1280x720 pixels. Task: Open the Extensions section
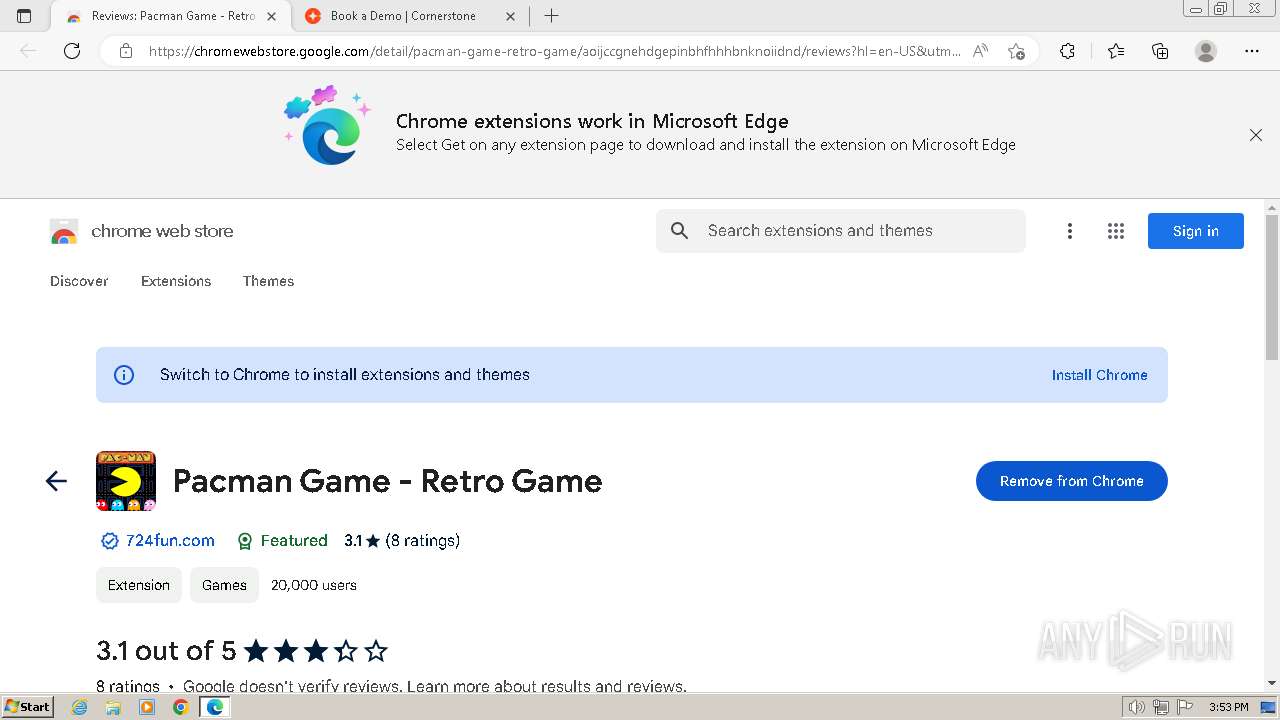click(x=176, y=281)
